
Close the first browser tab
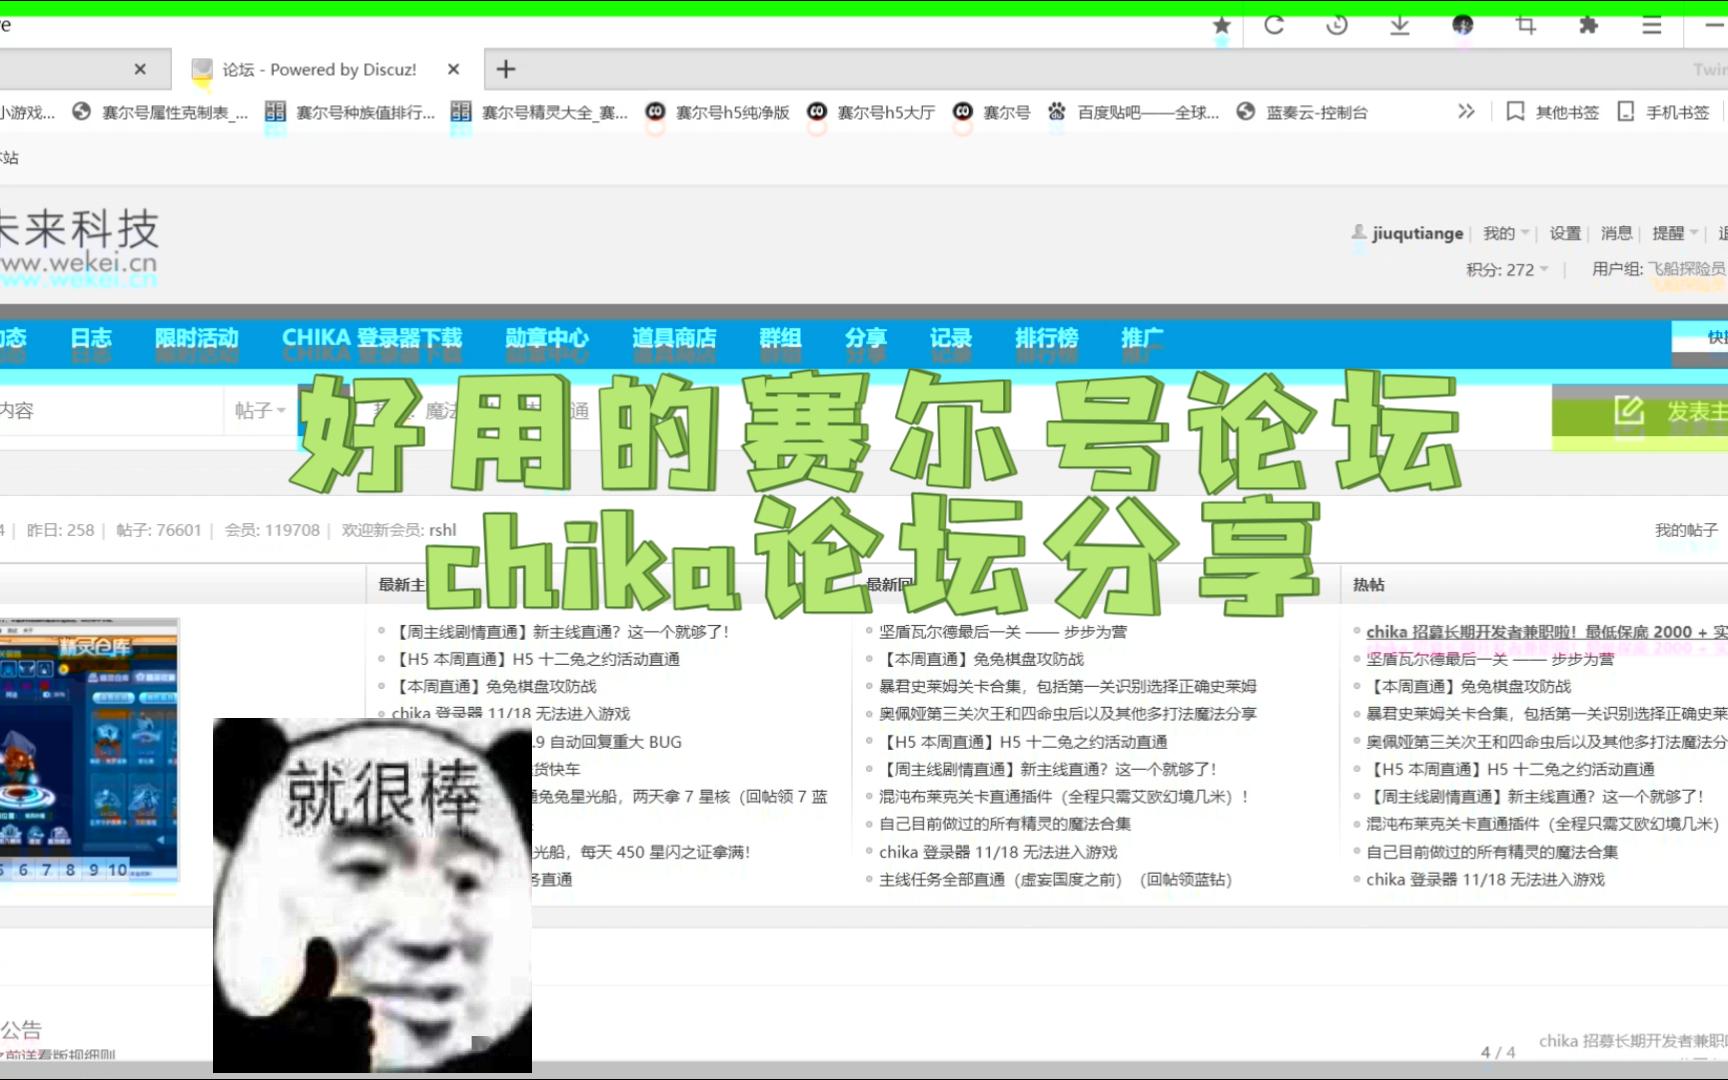pyautogui.click(x=140, y=69)
